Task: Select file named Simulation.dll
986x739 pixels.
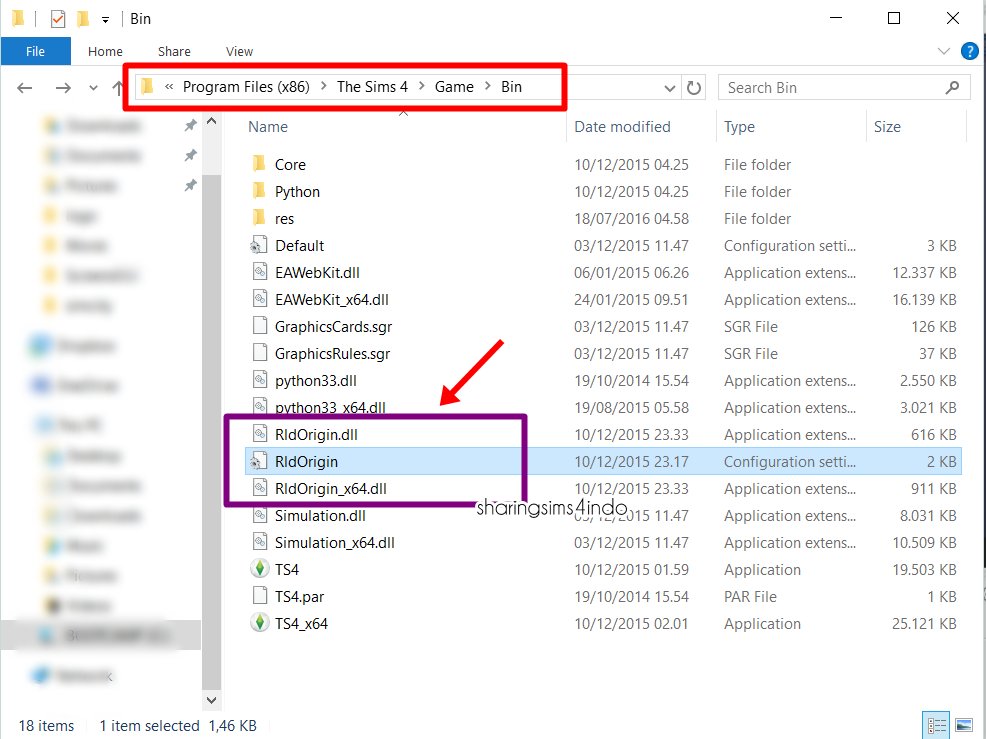Action: point(320,516)
